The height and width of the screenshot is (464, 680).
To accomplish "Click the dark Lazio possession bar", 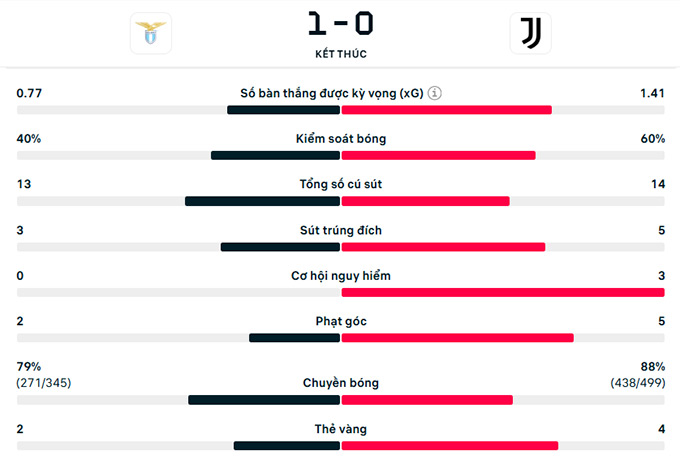I will coord(276,155).
